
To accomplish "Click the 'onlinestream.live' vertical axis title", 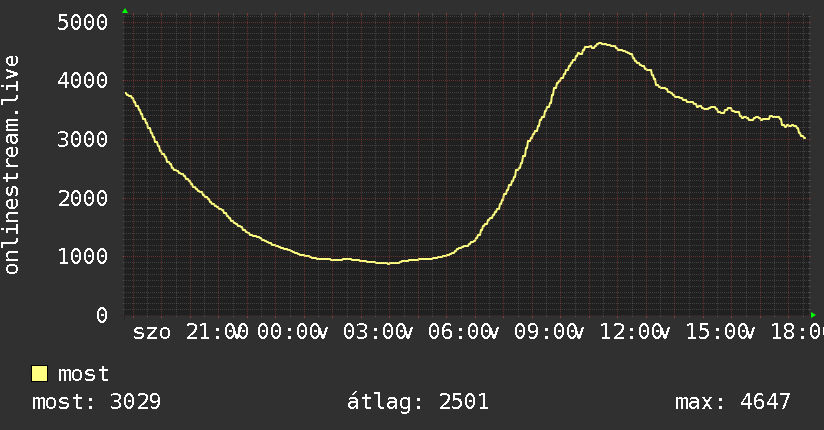I will pyautogui.click(x=11, y=165).
